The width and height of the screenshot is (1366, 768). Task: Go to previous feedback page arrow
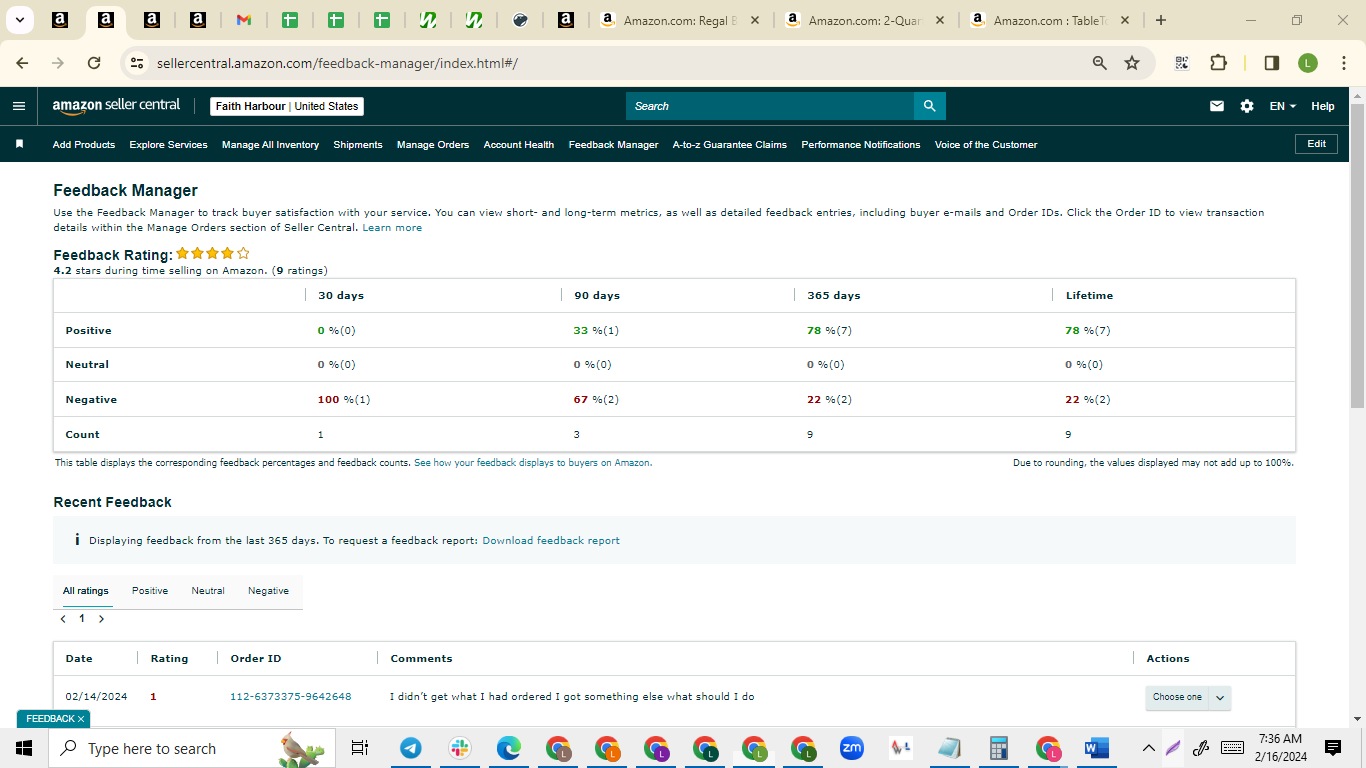[x=63, y=619]
